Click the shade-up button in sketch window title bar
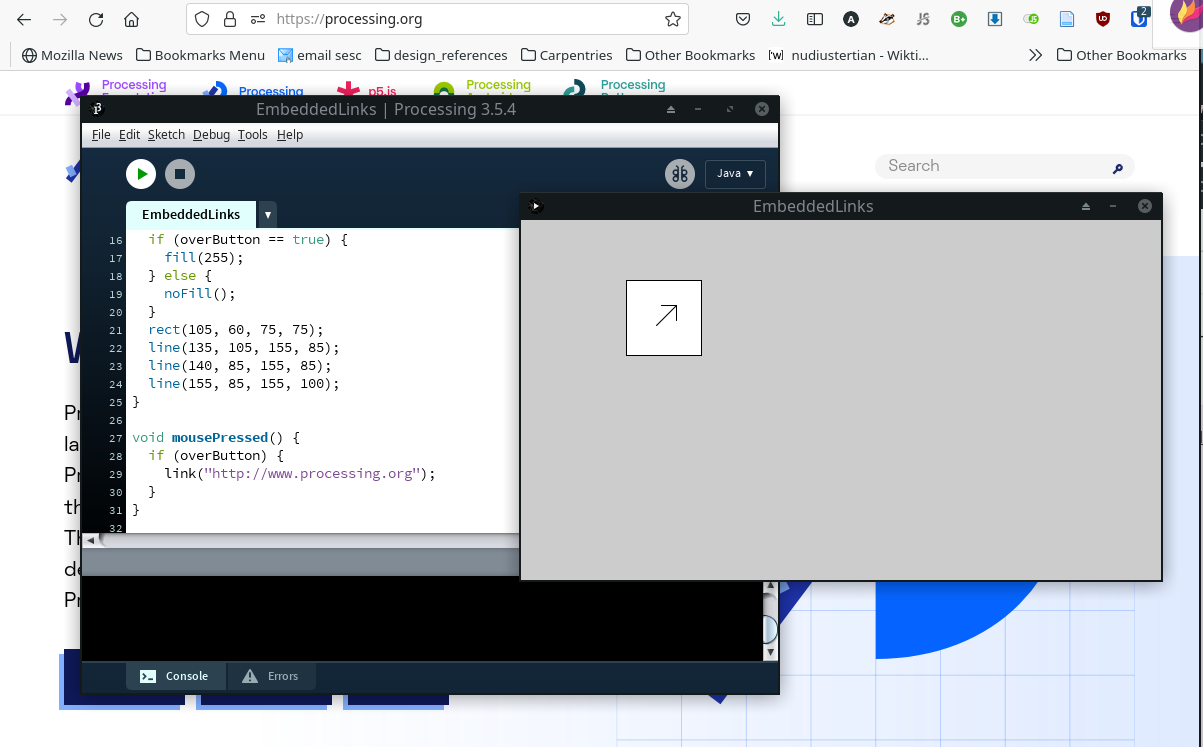 pyautogui.click(x=1086, y=206)
